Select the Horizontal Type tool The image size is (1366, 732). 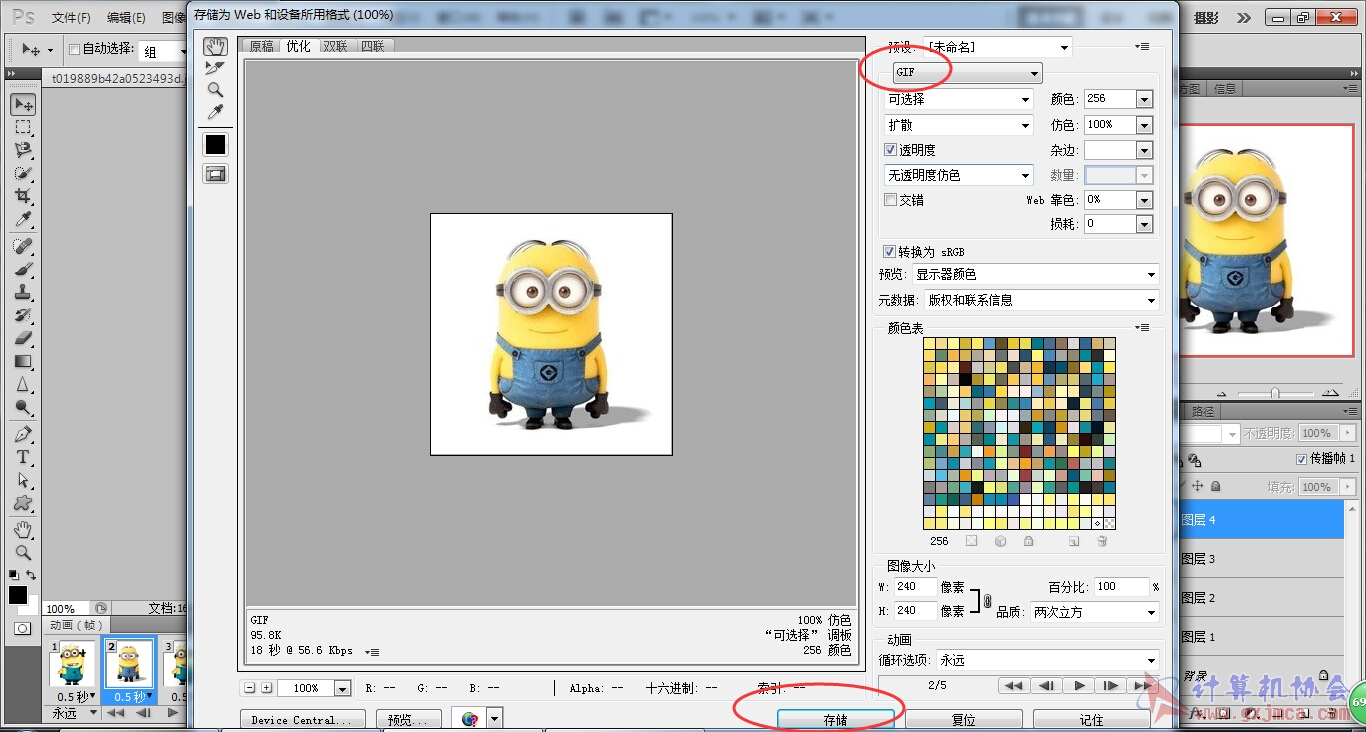[x=23, y=457]
